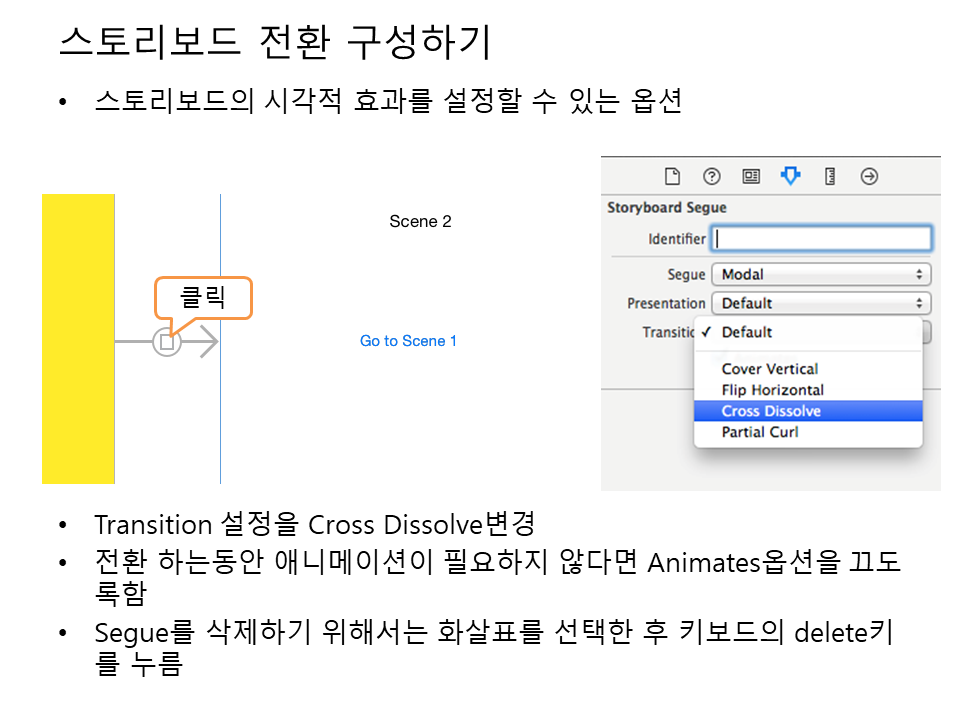960x720 pixels.
Task: Expand the Presentation dropdown
Action: (x=821, y=303)
